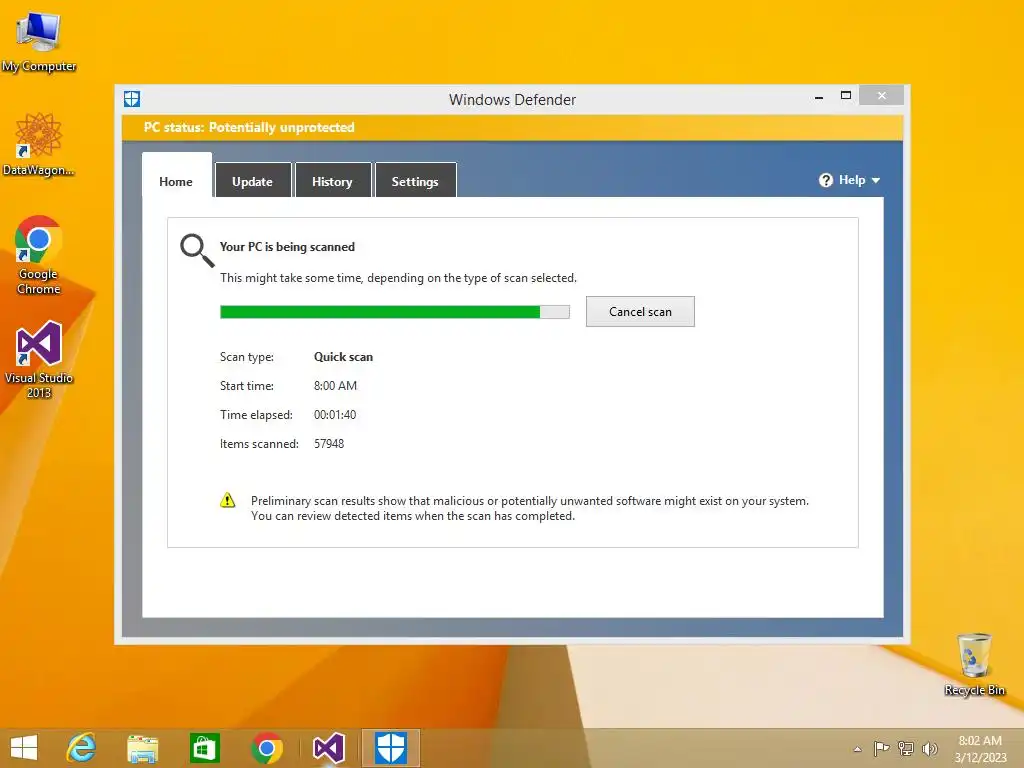Open the Action Center flag icon

(881, 748)
